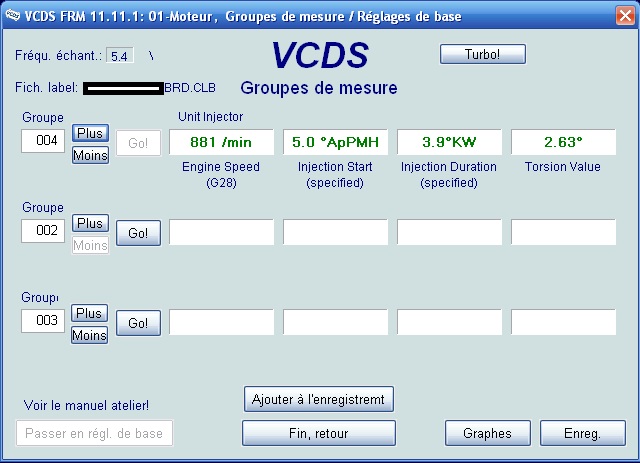Click the group number field showing 004
Image resolution: width=640 pixels, height=463 pixels.
click(43, 141)
